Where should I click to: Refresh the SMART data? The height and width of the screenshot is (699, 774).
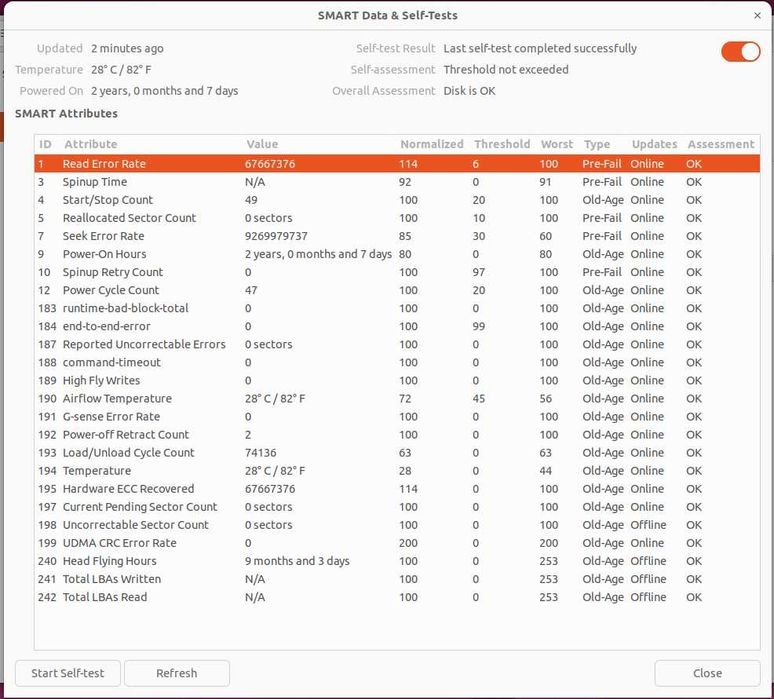click(x=177, y=673)
